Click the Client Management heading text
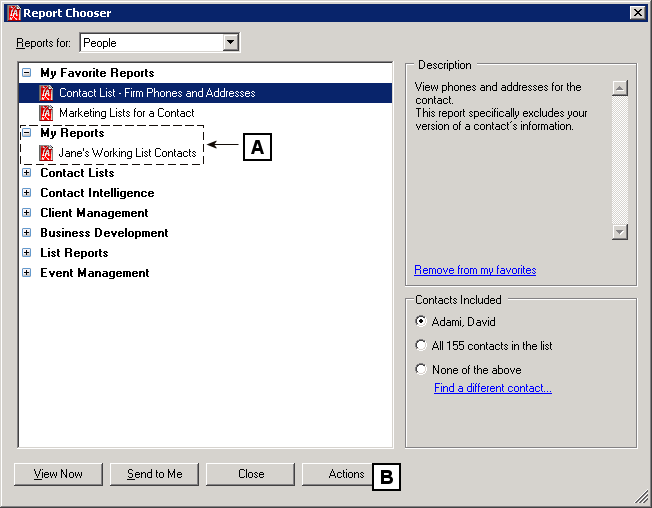 94,213
